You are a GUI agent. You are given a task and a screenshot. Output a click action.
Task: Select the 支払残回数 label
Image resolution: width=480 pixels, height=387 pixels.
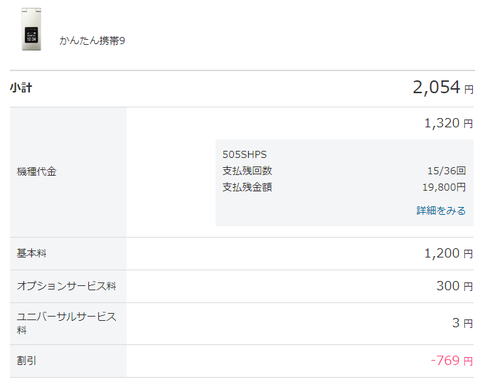pyautogui.click(x=247, y=171)
